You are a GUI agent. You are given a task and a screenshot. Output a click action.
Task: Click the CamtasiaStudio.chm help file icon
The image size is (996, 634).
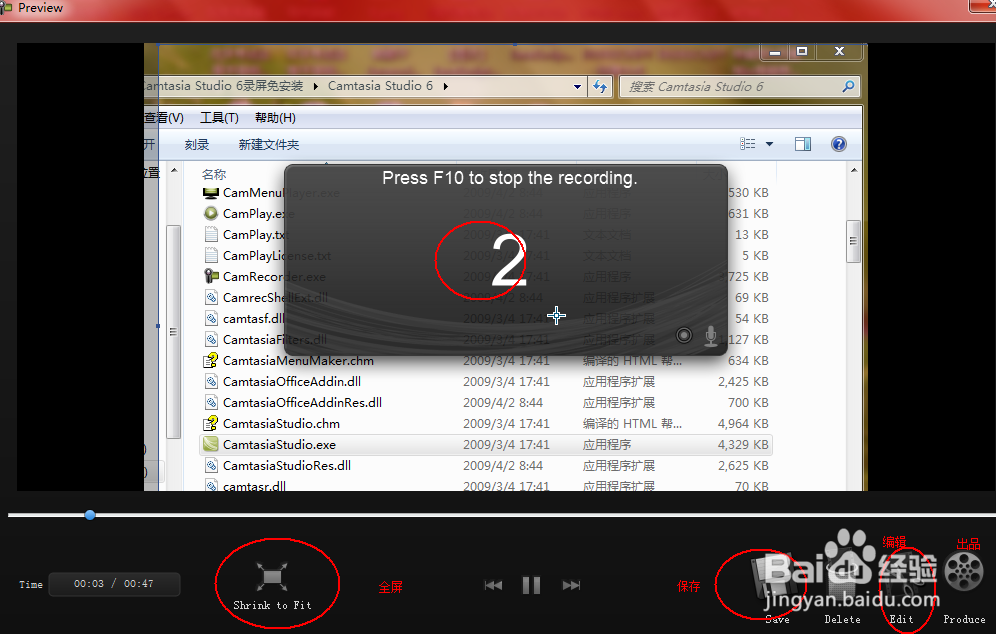pos(211,423)
